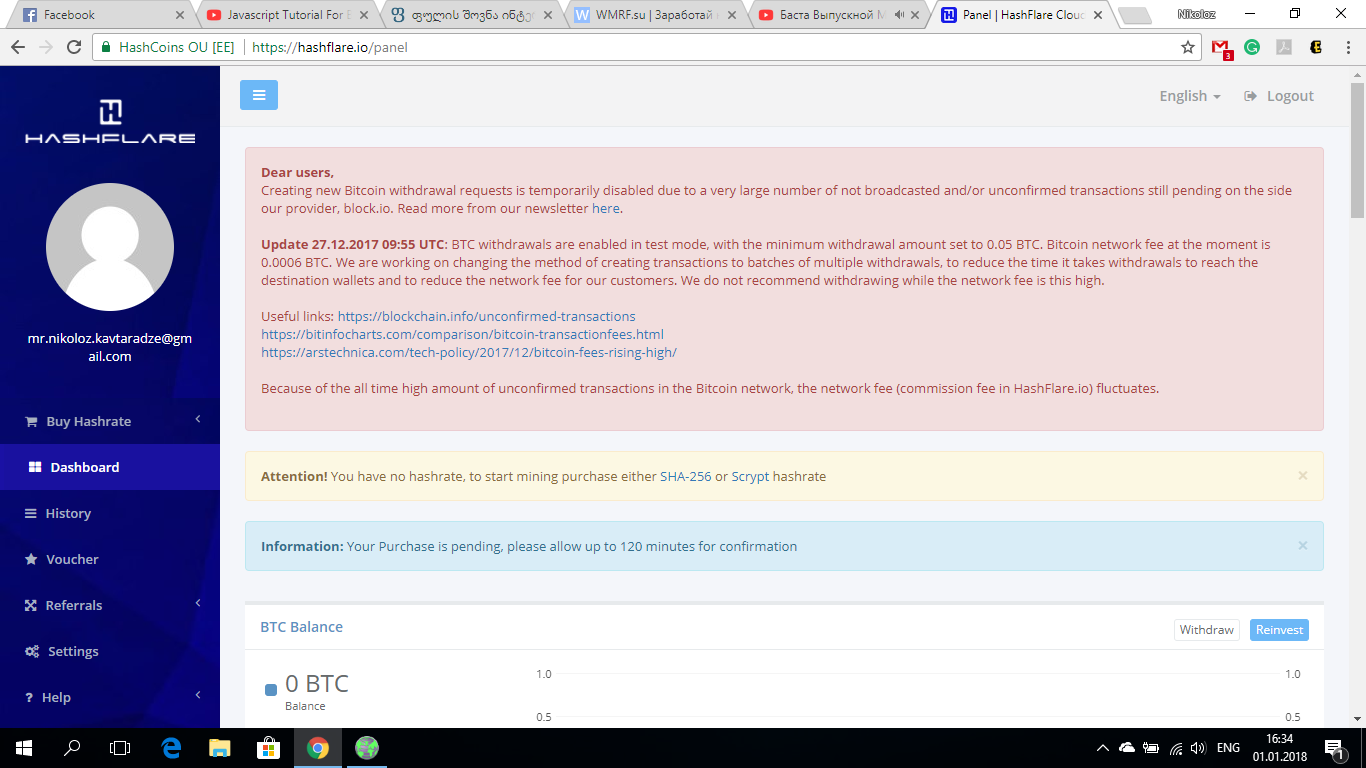
Task: Open the Buy Hashrate cart menu
Action: 78,421
